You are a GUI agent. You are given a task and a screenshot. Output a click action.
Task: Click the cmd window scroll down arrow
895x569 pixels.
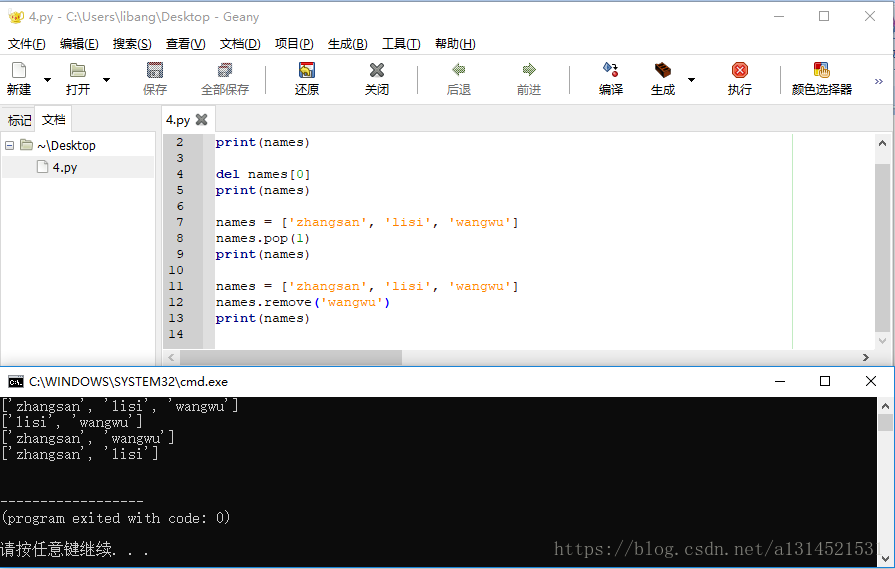pos(885,559)
